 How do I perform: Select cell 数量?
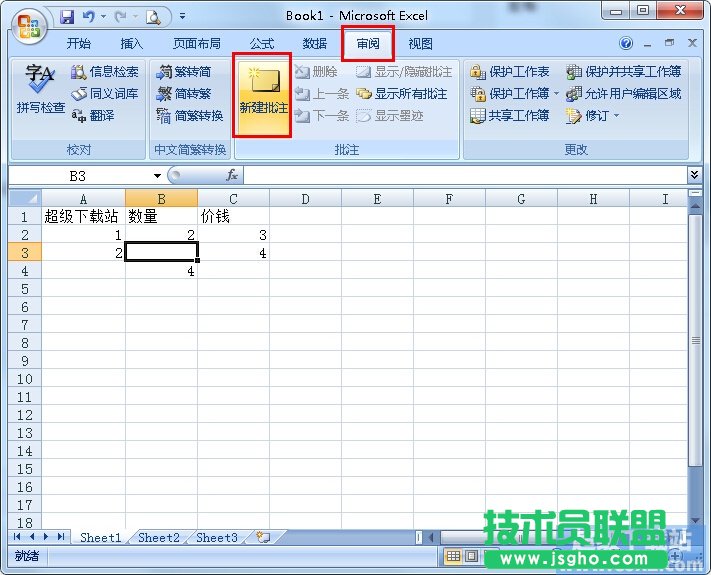click(161, 216)
